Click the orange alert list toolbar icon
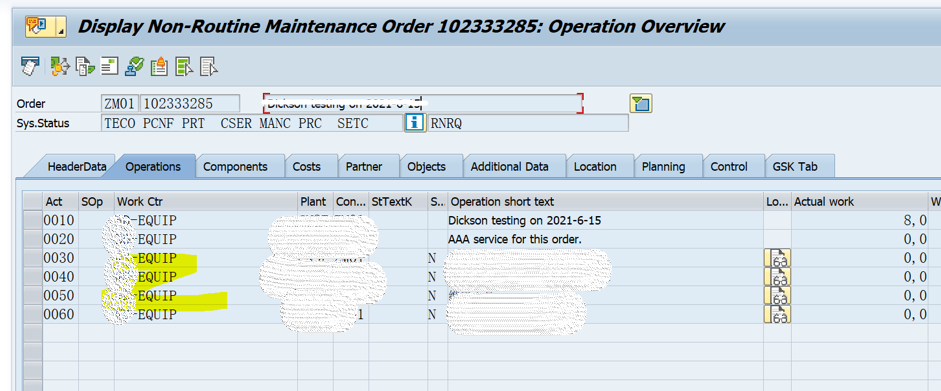The height and width of the screenshot is (391, 941). [159, 67]
